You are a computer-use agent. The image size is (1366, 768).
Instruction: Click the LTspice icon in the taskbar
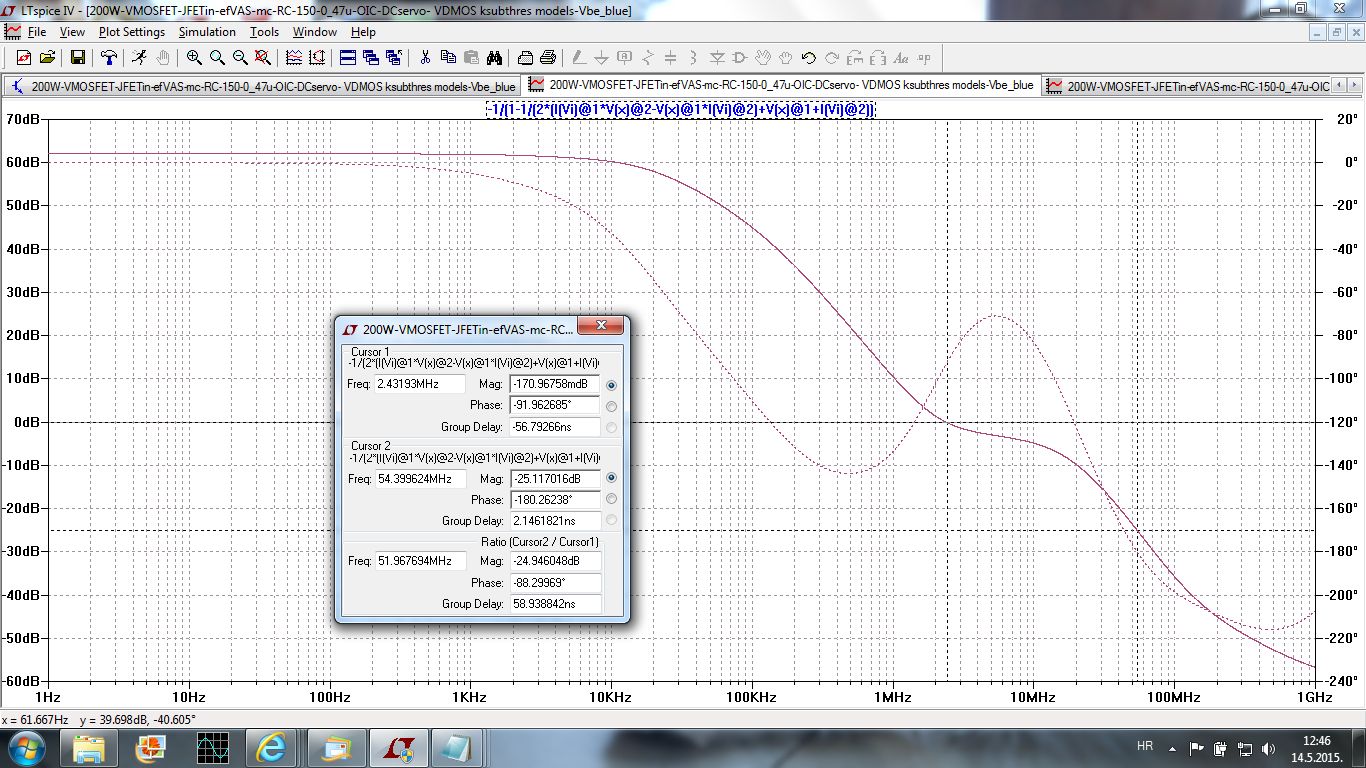pos(398,747)
